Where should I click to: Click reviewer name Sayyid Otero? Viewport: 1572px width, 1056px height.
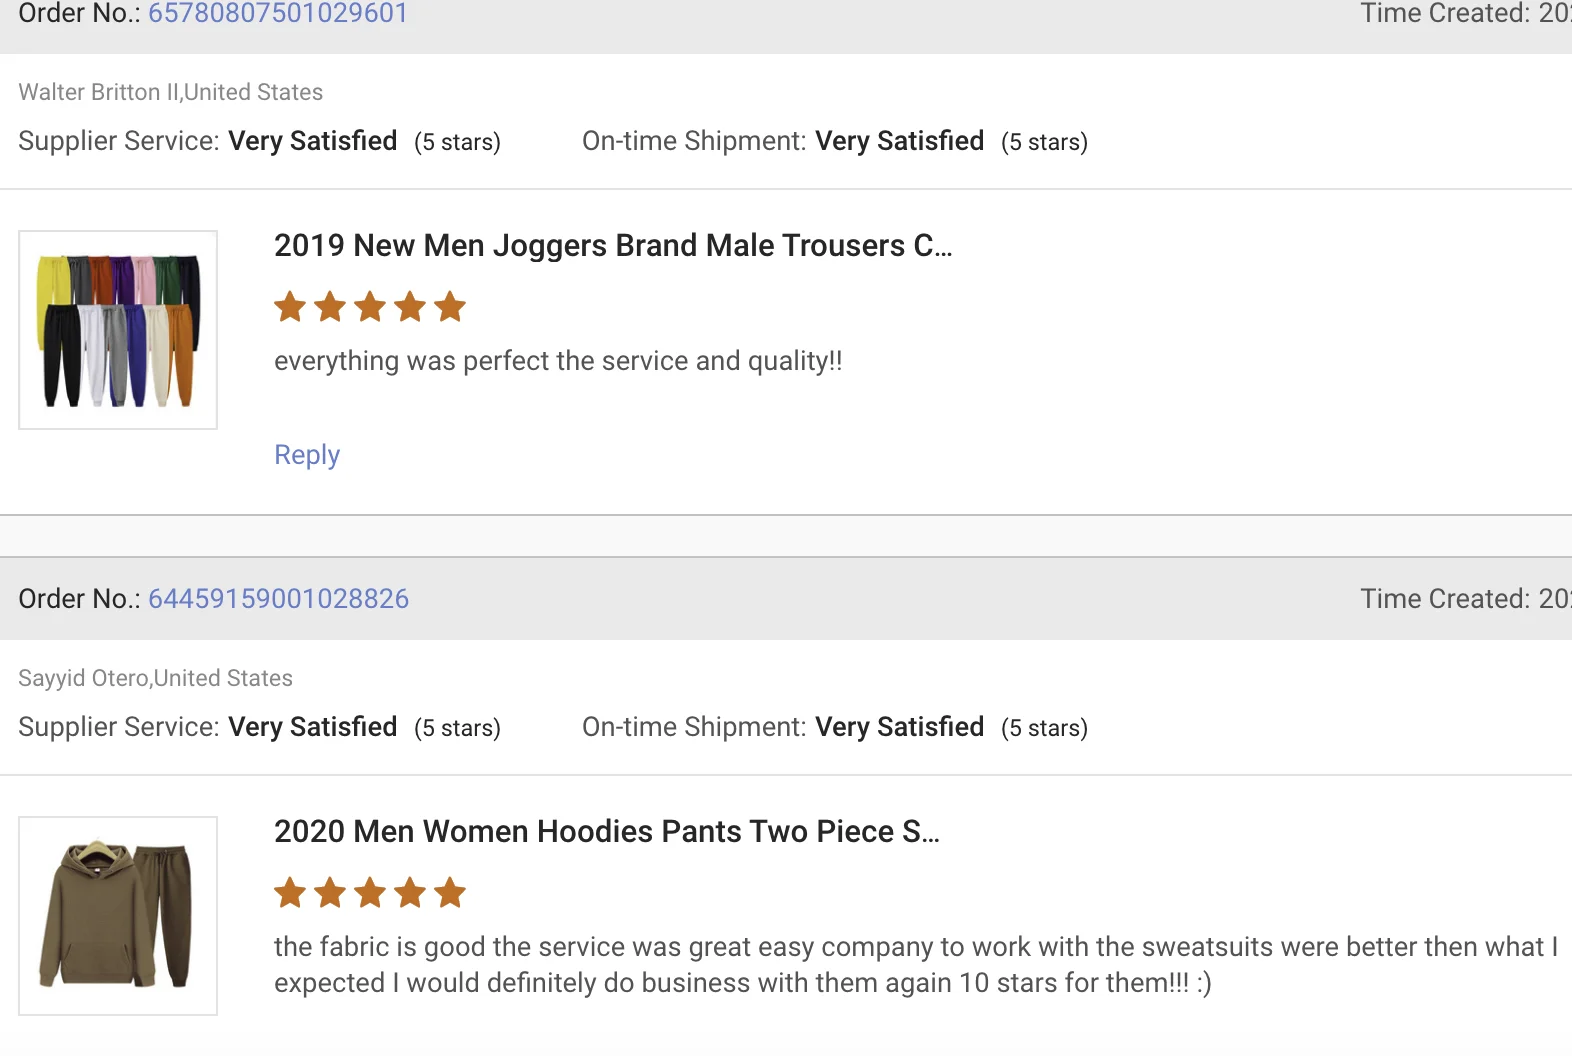[x=84, y=678]
